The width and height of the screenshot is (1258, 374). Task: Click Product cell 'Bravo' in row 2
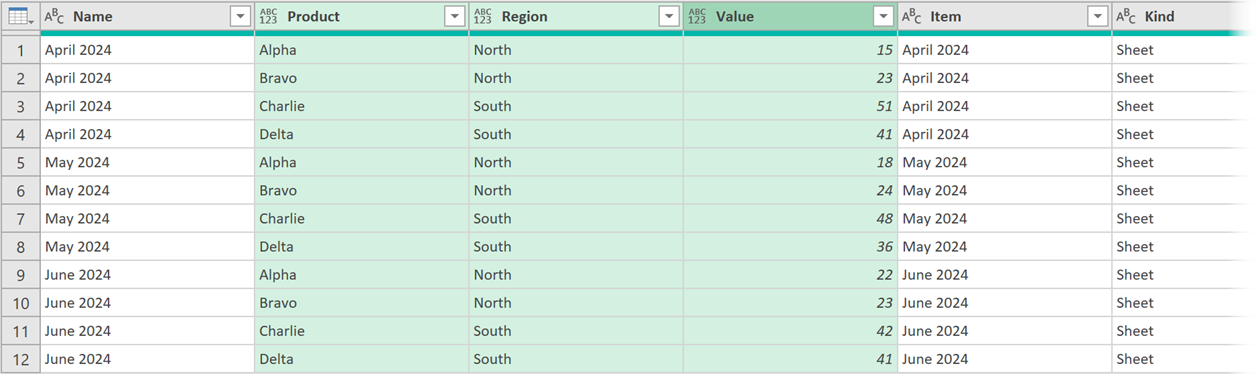pos(362,78)
